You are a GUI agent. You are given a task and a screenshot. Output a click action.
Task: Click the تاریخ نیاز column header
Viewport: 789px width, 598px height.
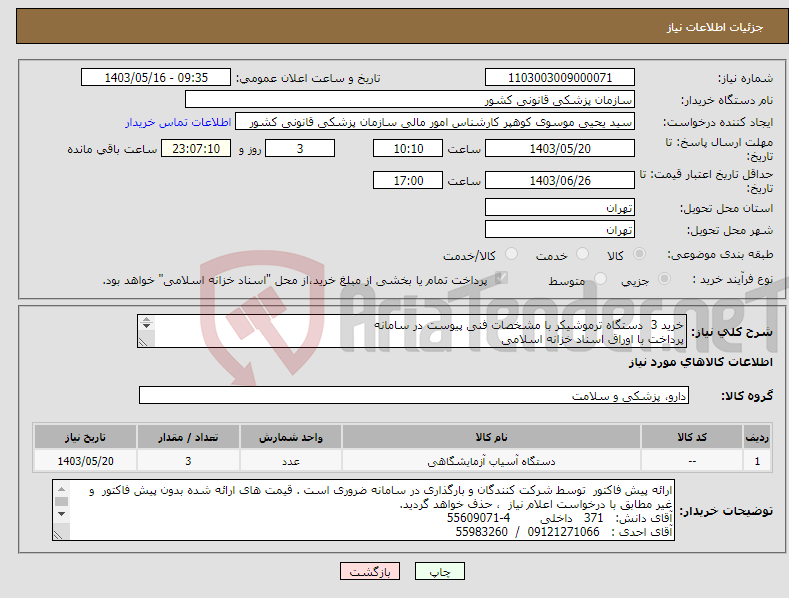85,437
